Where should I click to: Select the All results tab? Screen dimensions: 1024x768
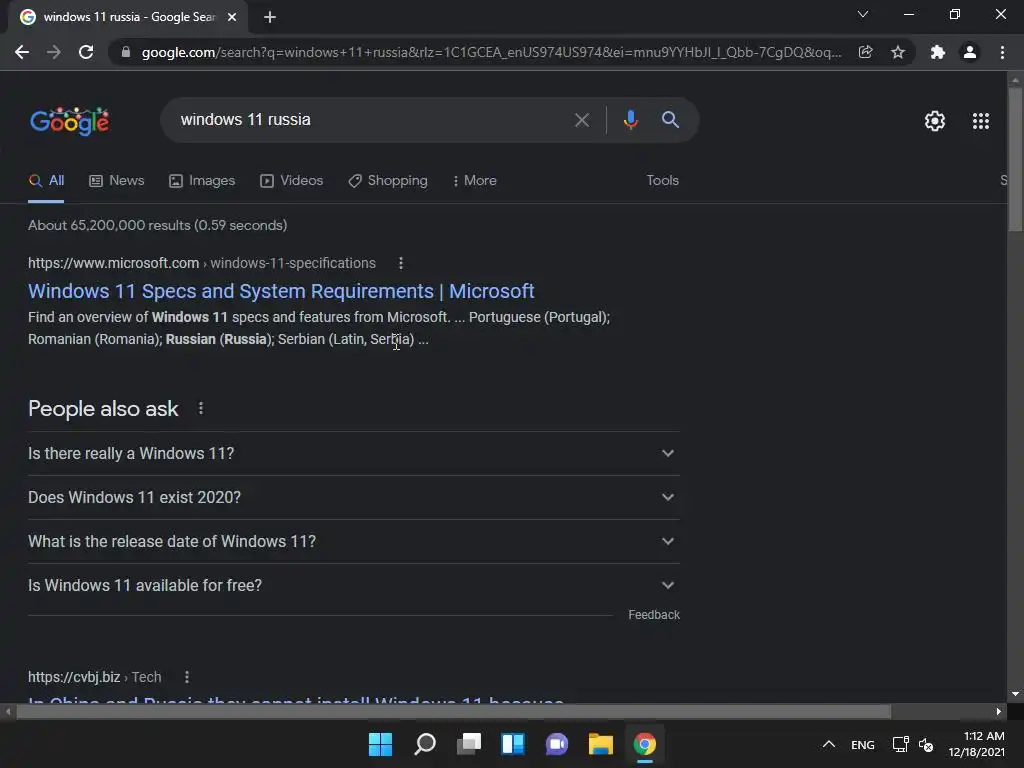(46, 181)
